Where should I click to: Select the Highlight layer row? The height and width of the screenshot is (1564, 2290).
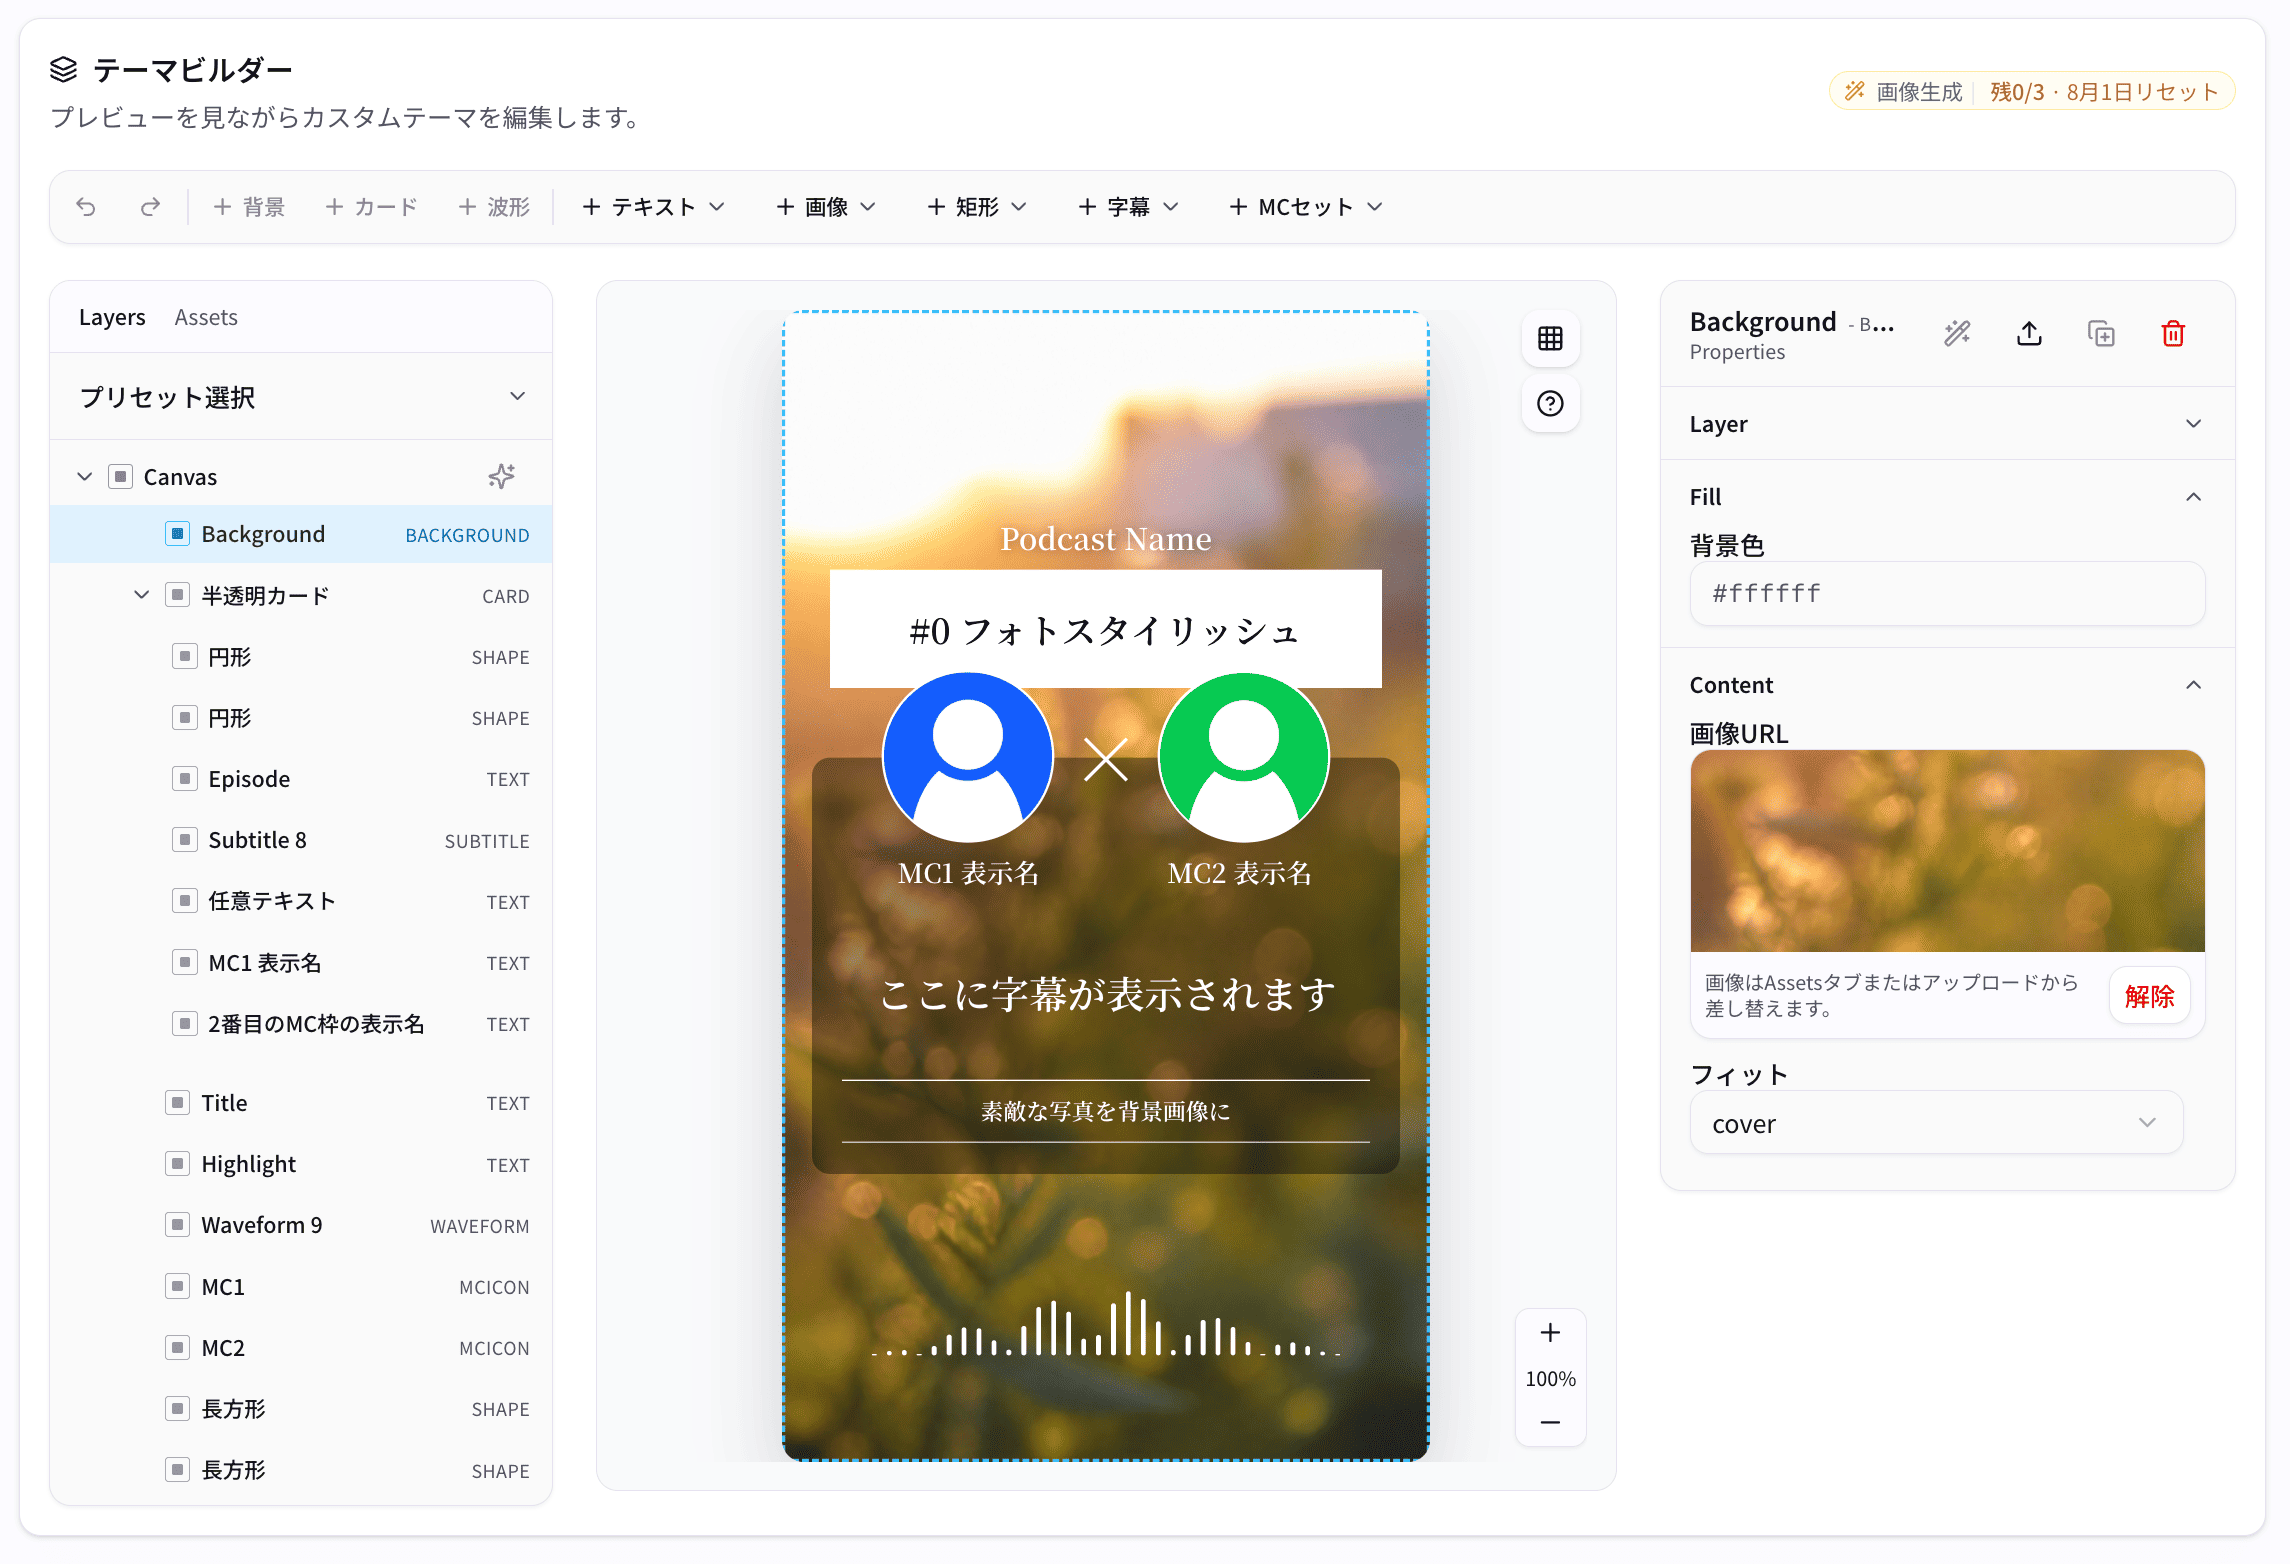301,1164
